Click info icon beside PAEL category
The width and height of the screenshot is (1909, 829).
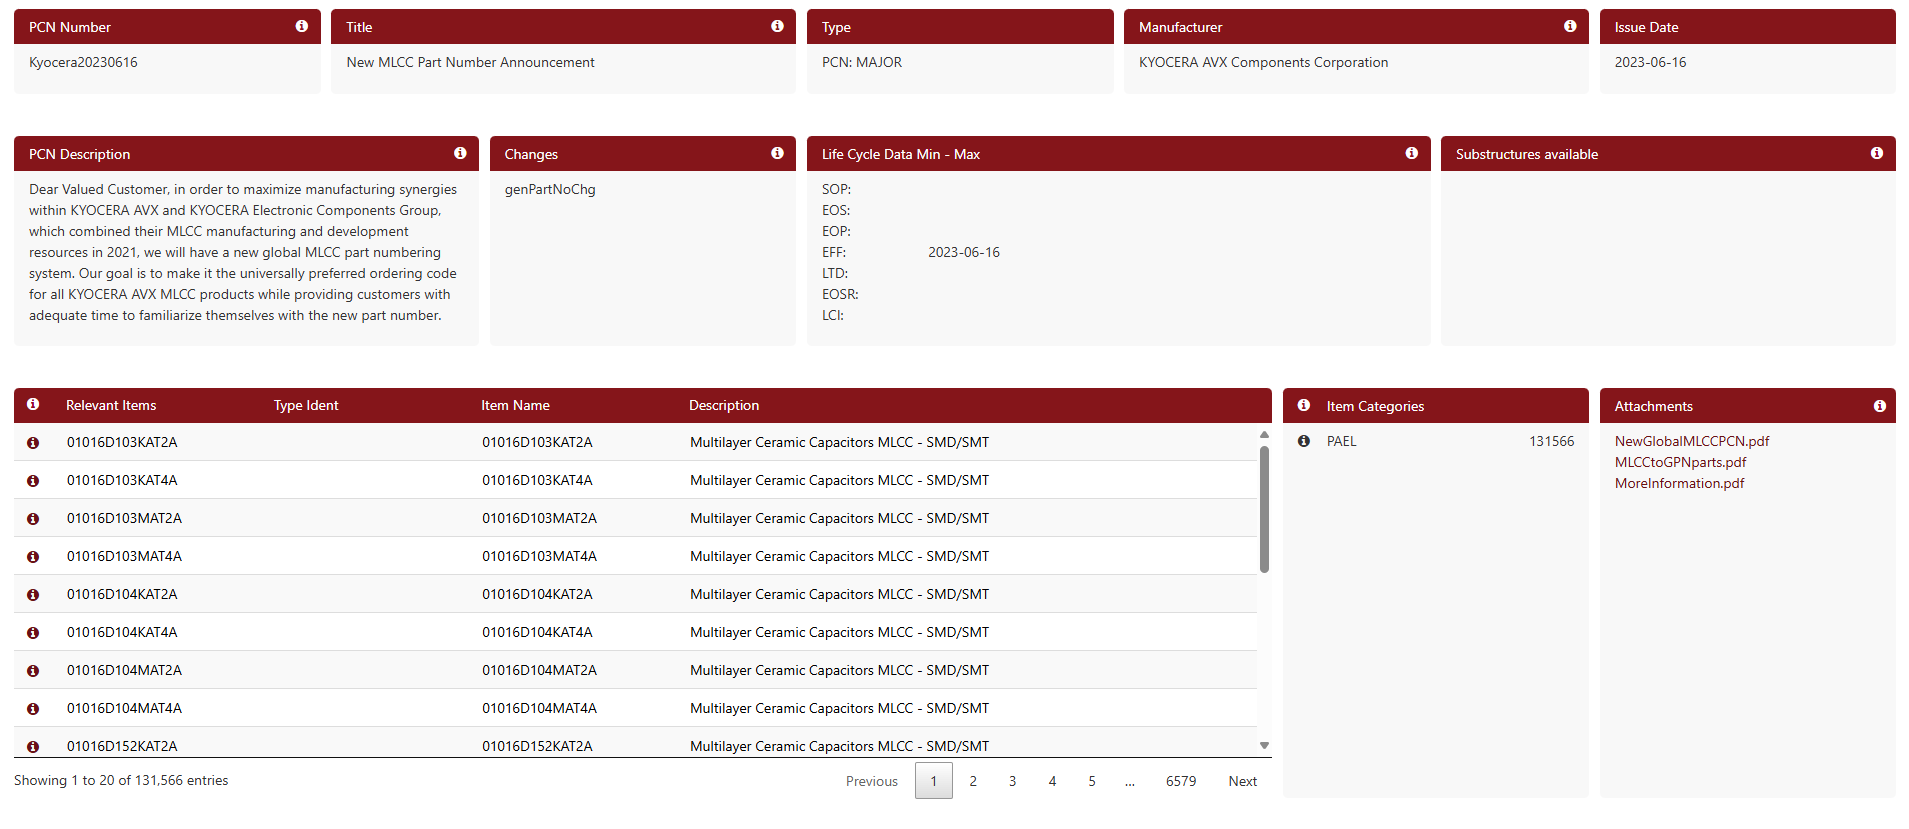[1304, 441]
